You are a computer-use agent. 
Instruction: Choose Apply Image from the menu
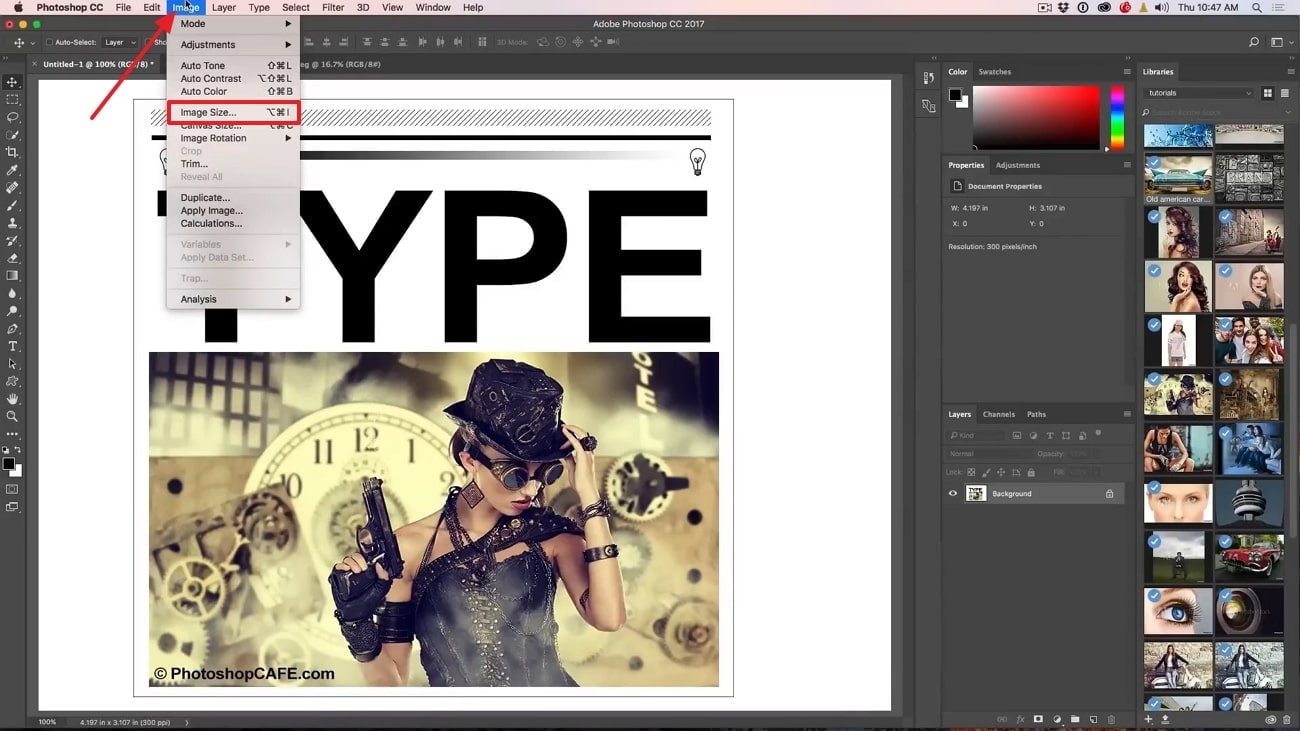tap(233, 211)
